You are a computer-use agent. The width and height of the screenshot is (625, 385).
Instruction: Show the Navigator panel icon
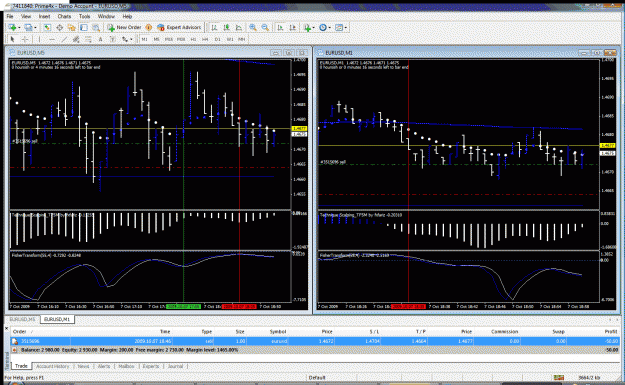(72, 28)
